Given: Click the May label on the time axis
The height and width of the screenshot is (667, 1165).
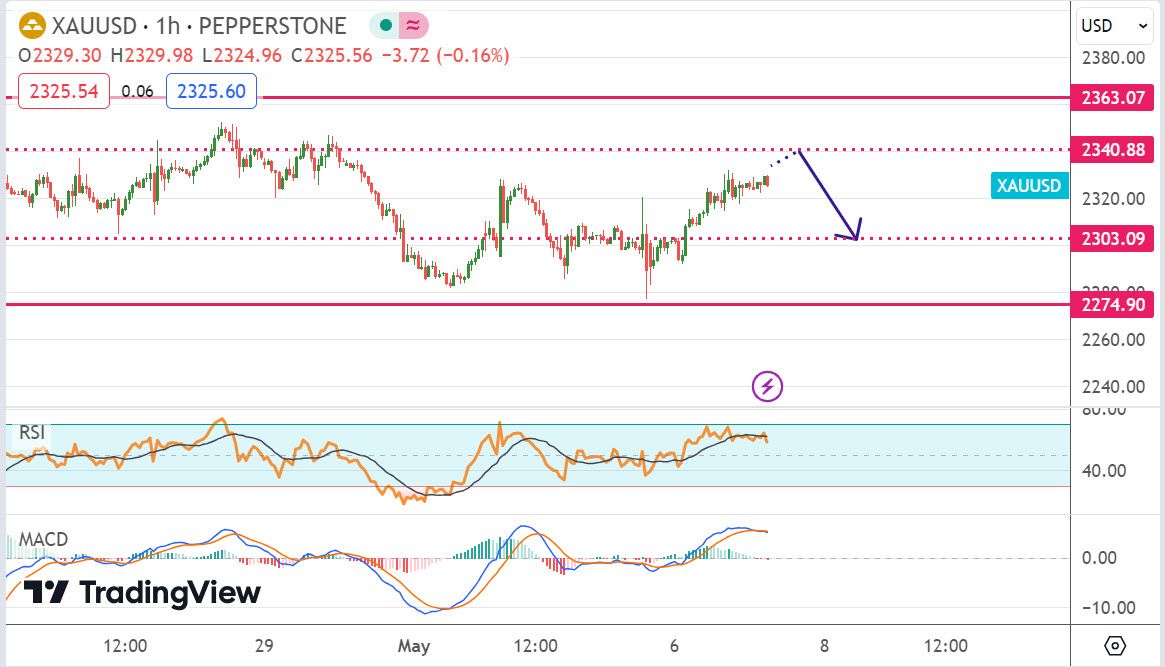Looking at the screenshot, I should 413,645.
